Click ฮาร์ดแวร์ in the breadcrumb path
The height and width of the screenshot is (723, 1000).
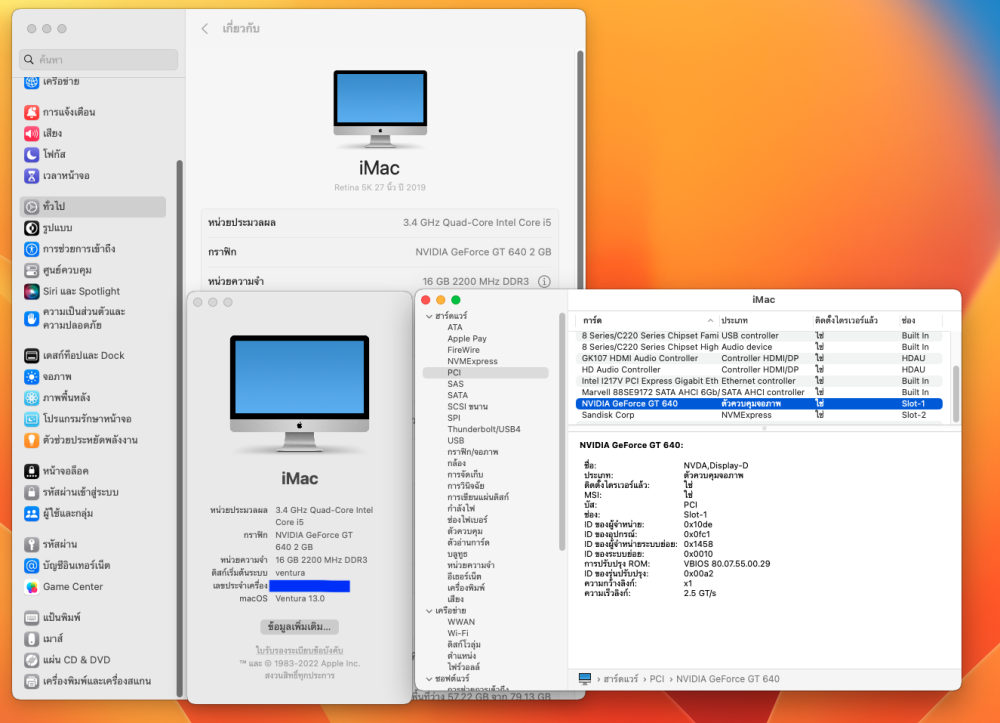621,679
